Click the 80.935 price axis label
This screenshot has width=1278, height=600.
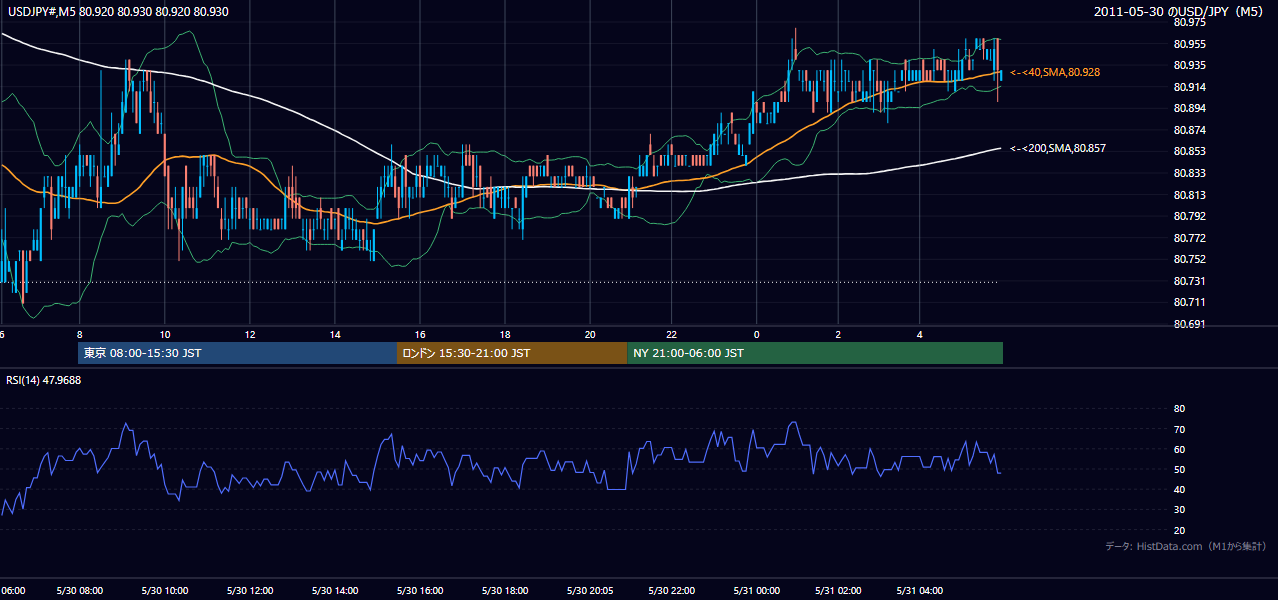[x=1189, y=65]
